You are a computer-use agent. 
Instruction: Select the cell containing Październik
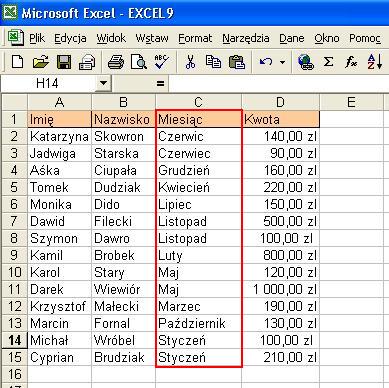[x=198, y=323]
